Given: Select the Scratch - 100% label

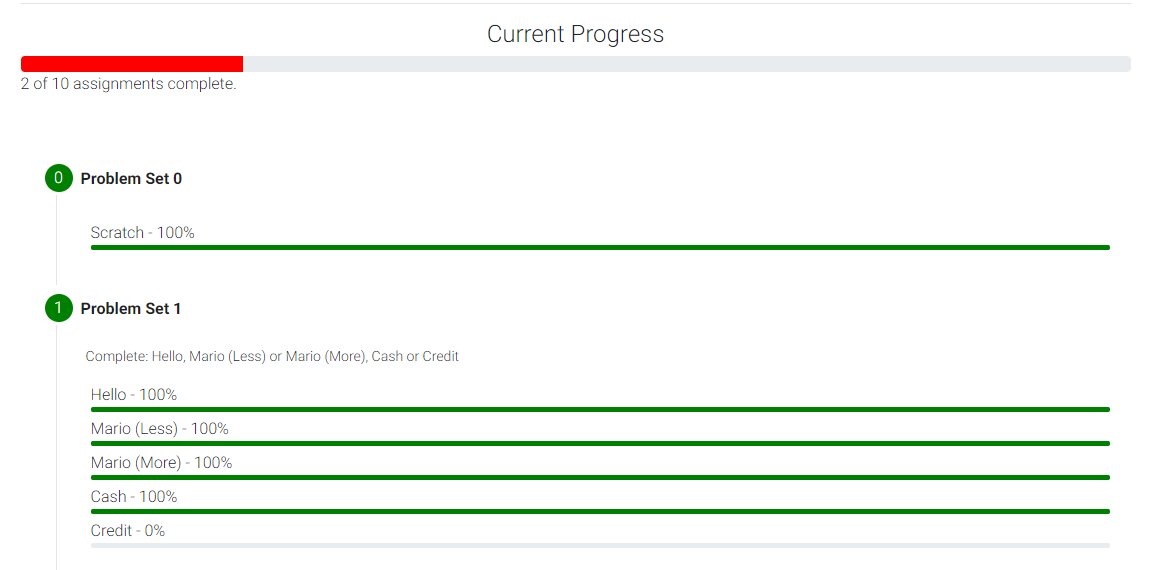Looking at the screenshot, I should click(142, 233).
